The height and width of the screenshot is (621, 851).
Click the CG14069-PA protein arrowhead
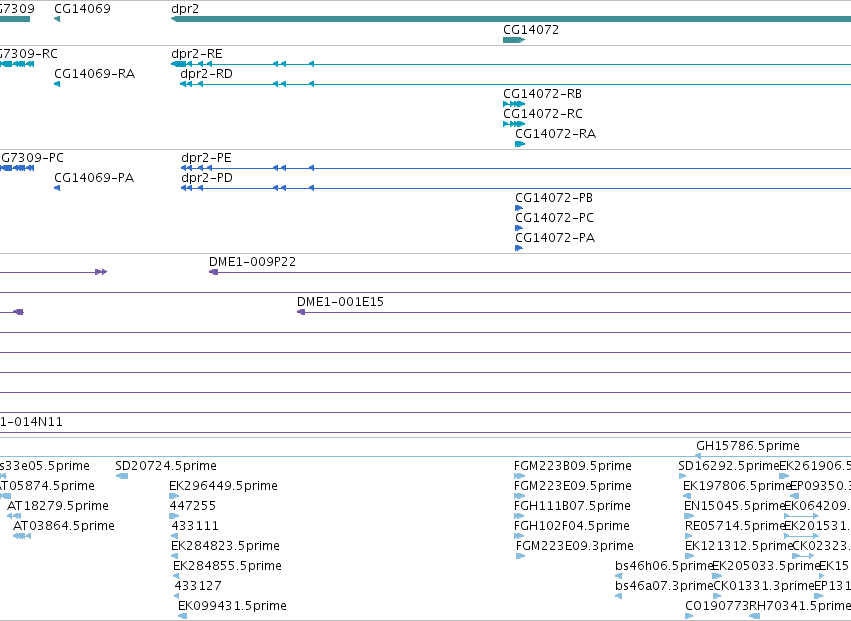coord(57,188)
